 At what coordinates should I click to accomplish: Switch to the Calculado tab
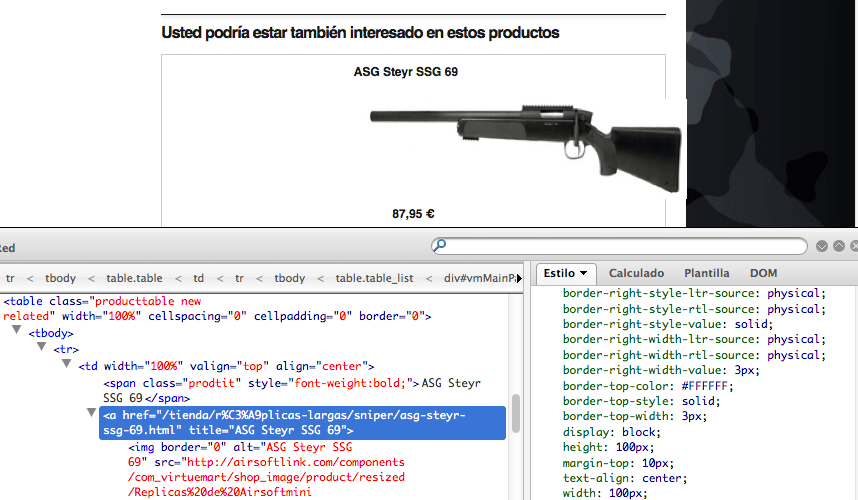tap(636, 273)
